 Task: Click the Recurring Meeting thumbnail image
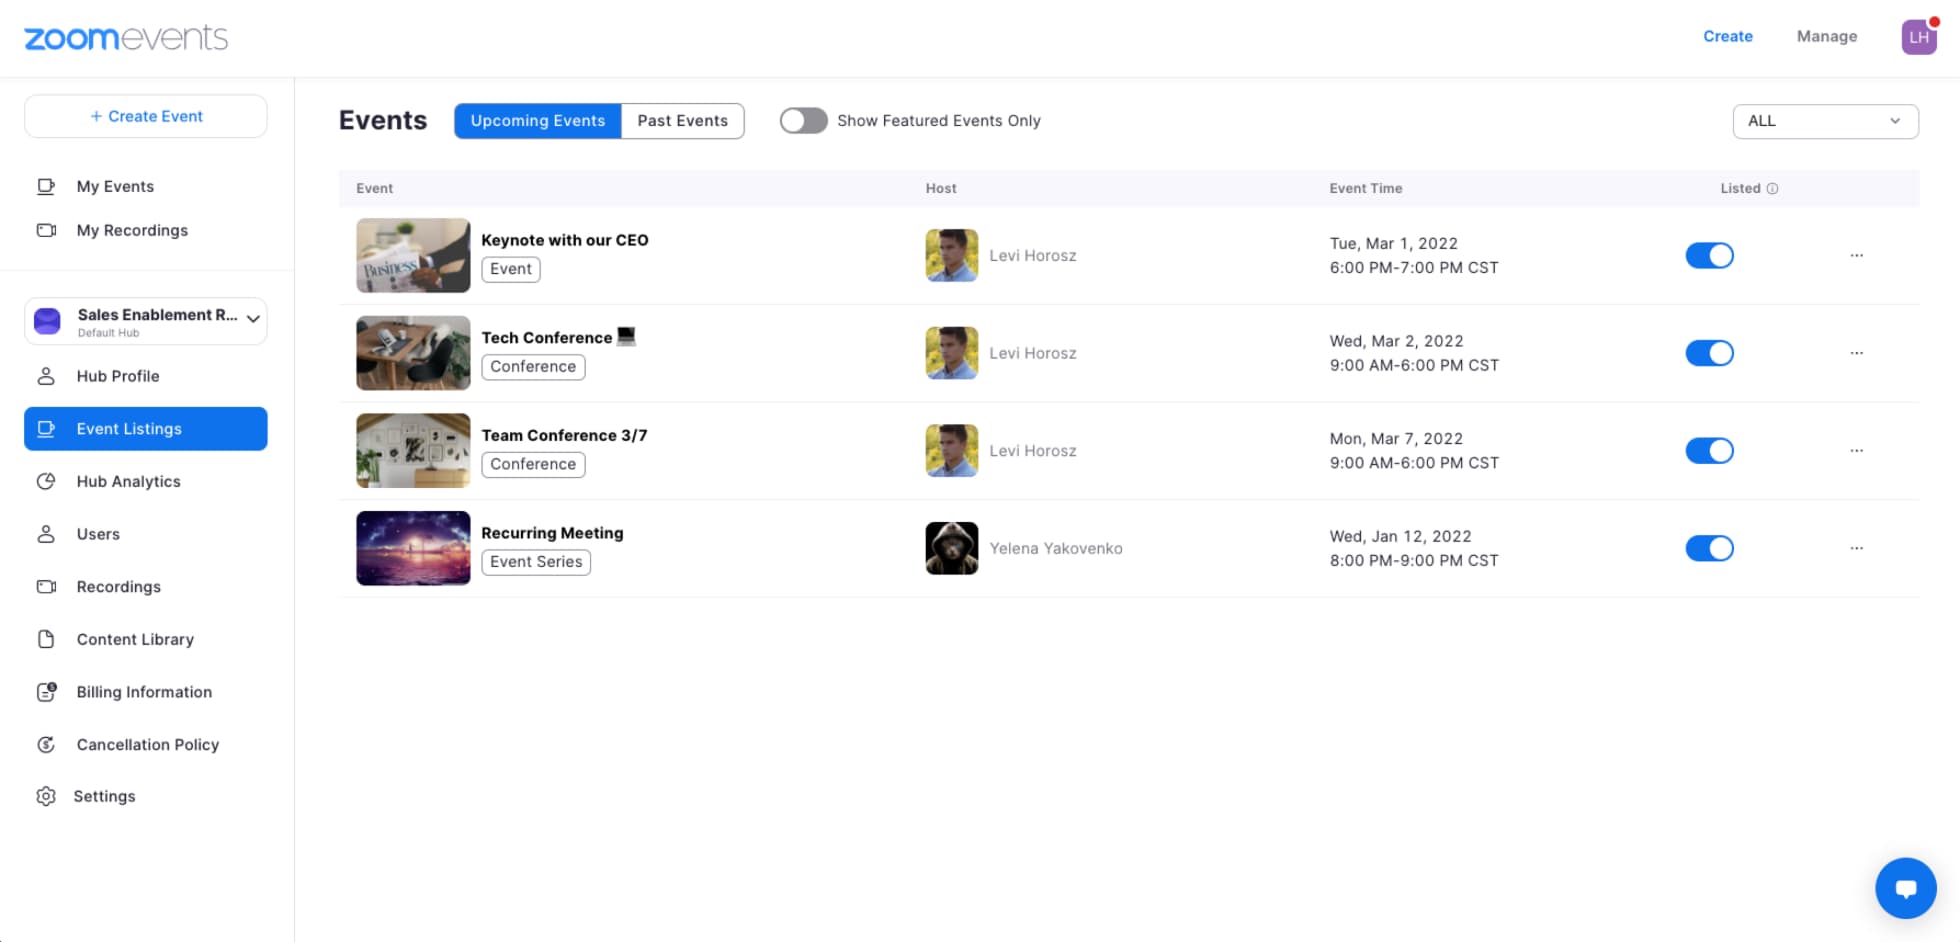click(412, 548)
